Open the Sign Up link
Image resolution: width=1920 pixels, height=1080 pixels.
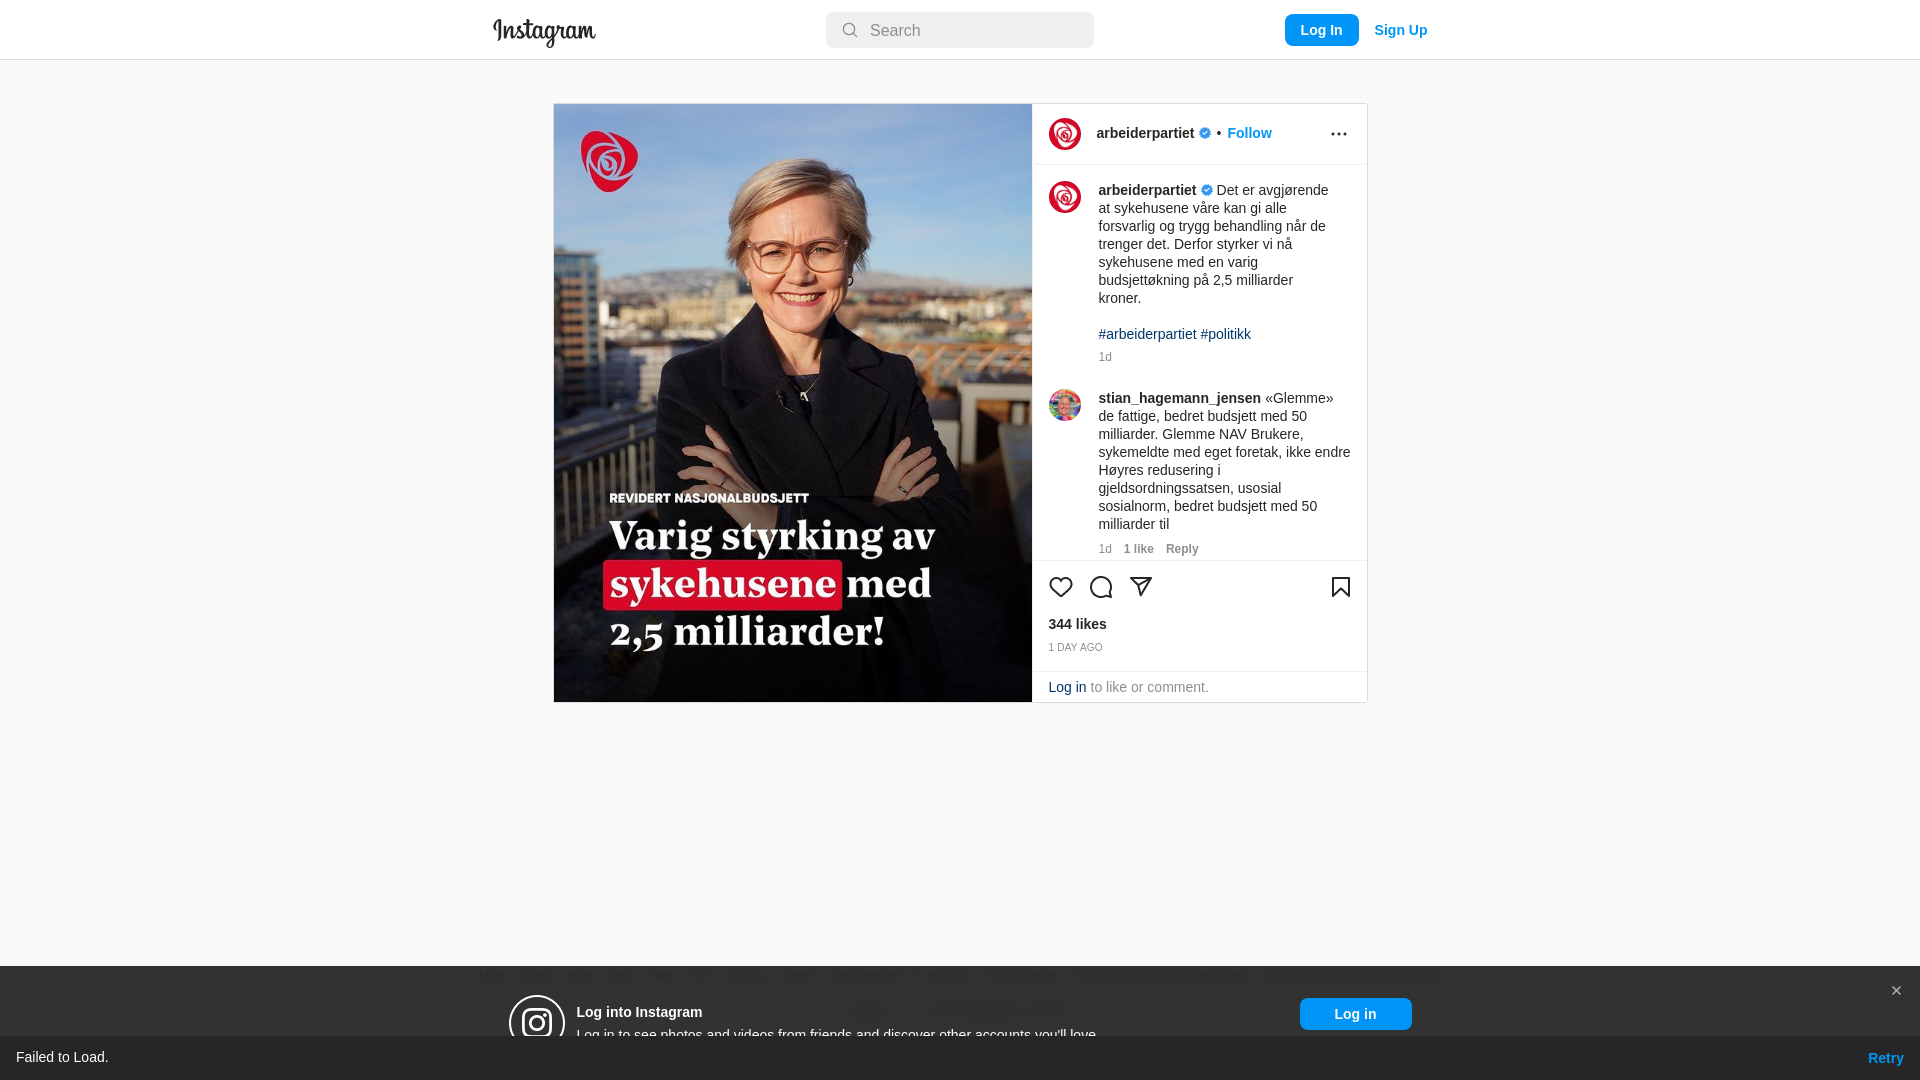pos(1401,30)
